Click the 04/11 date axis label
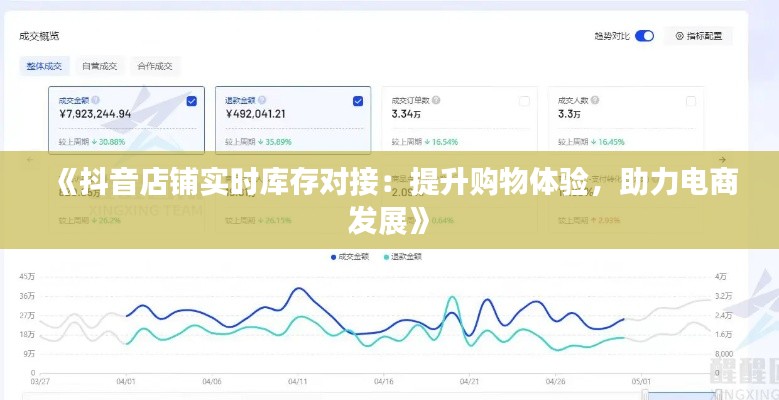Viewport: 779px width, 400px height. (297, 382)
